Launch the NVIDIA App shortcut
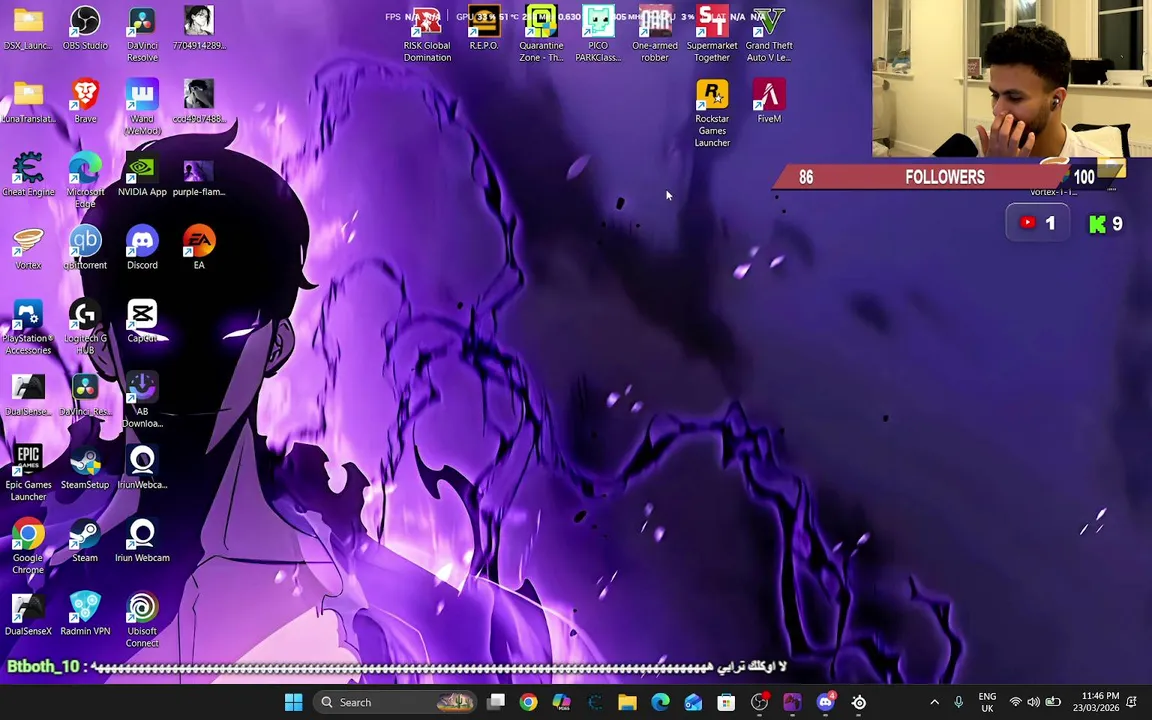 [x=143, y=175]
